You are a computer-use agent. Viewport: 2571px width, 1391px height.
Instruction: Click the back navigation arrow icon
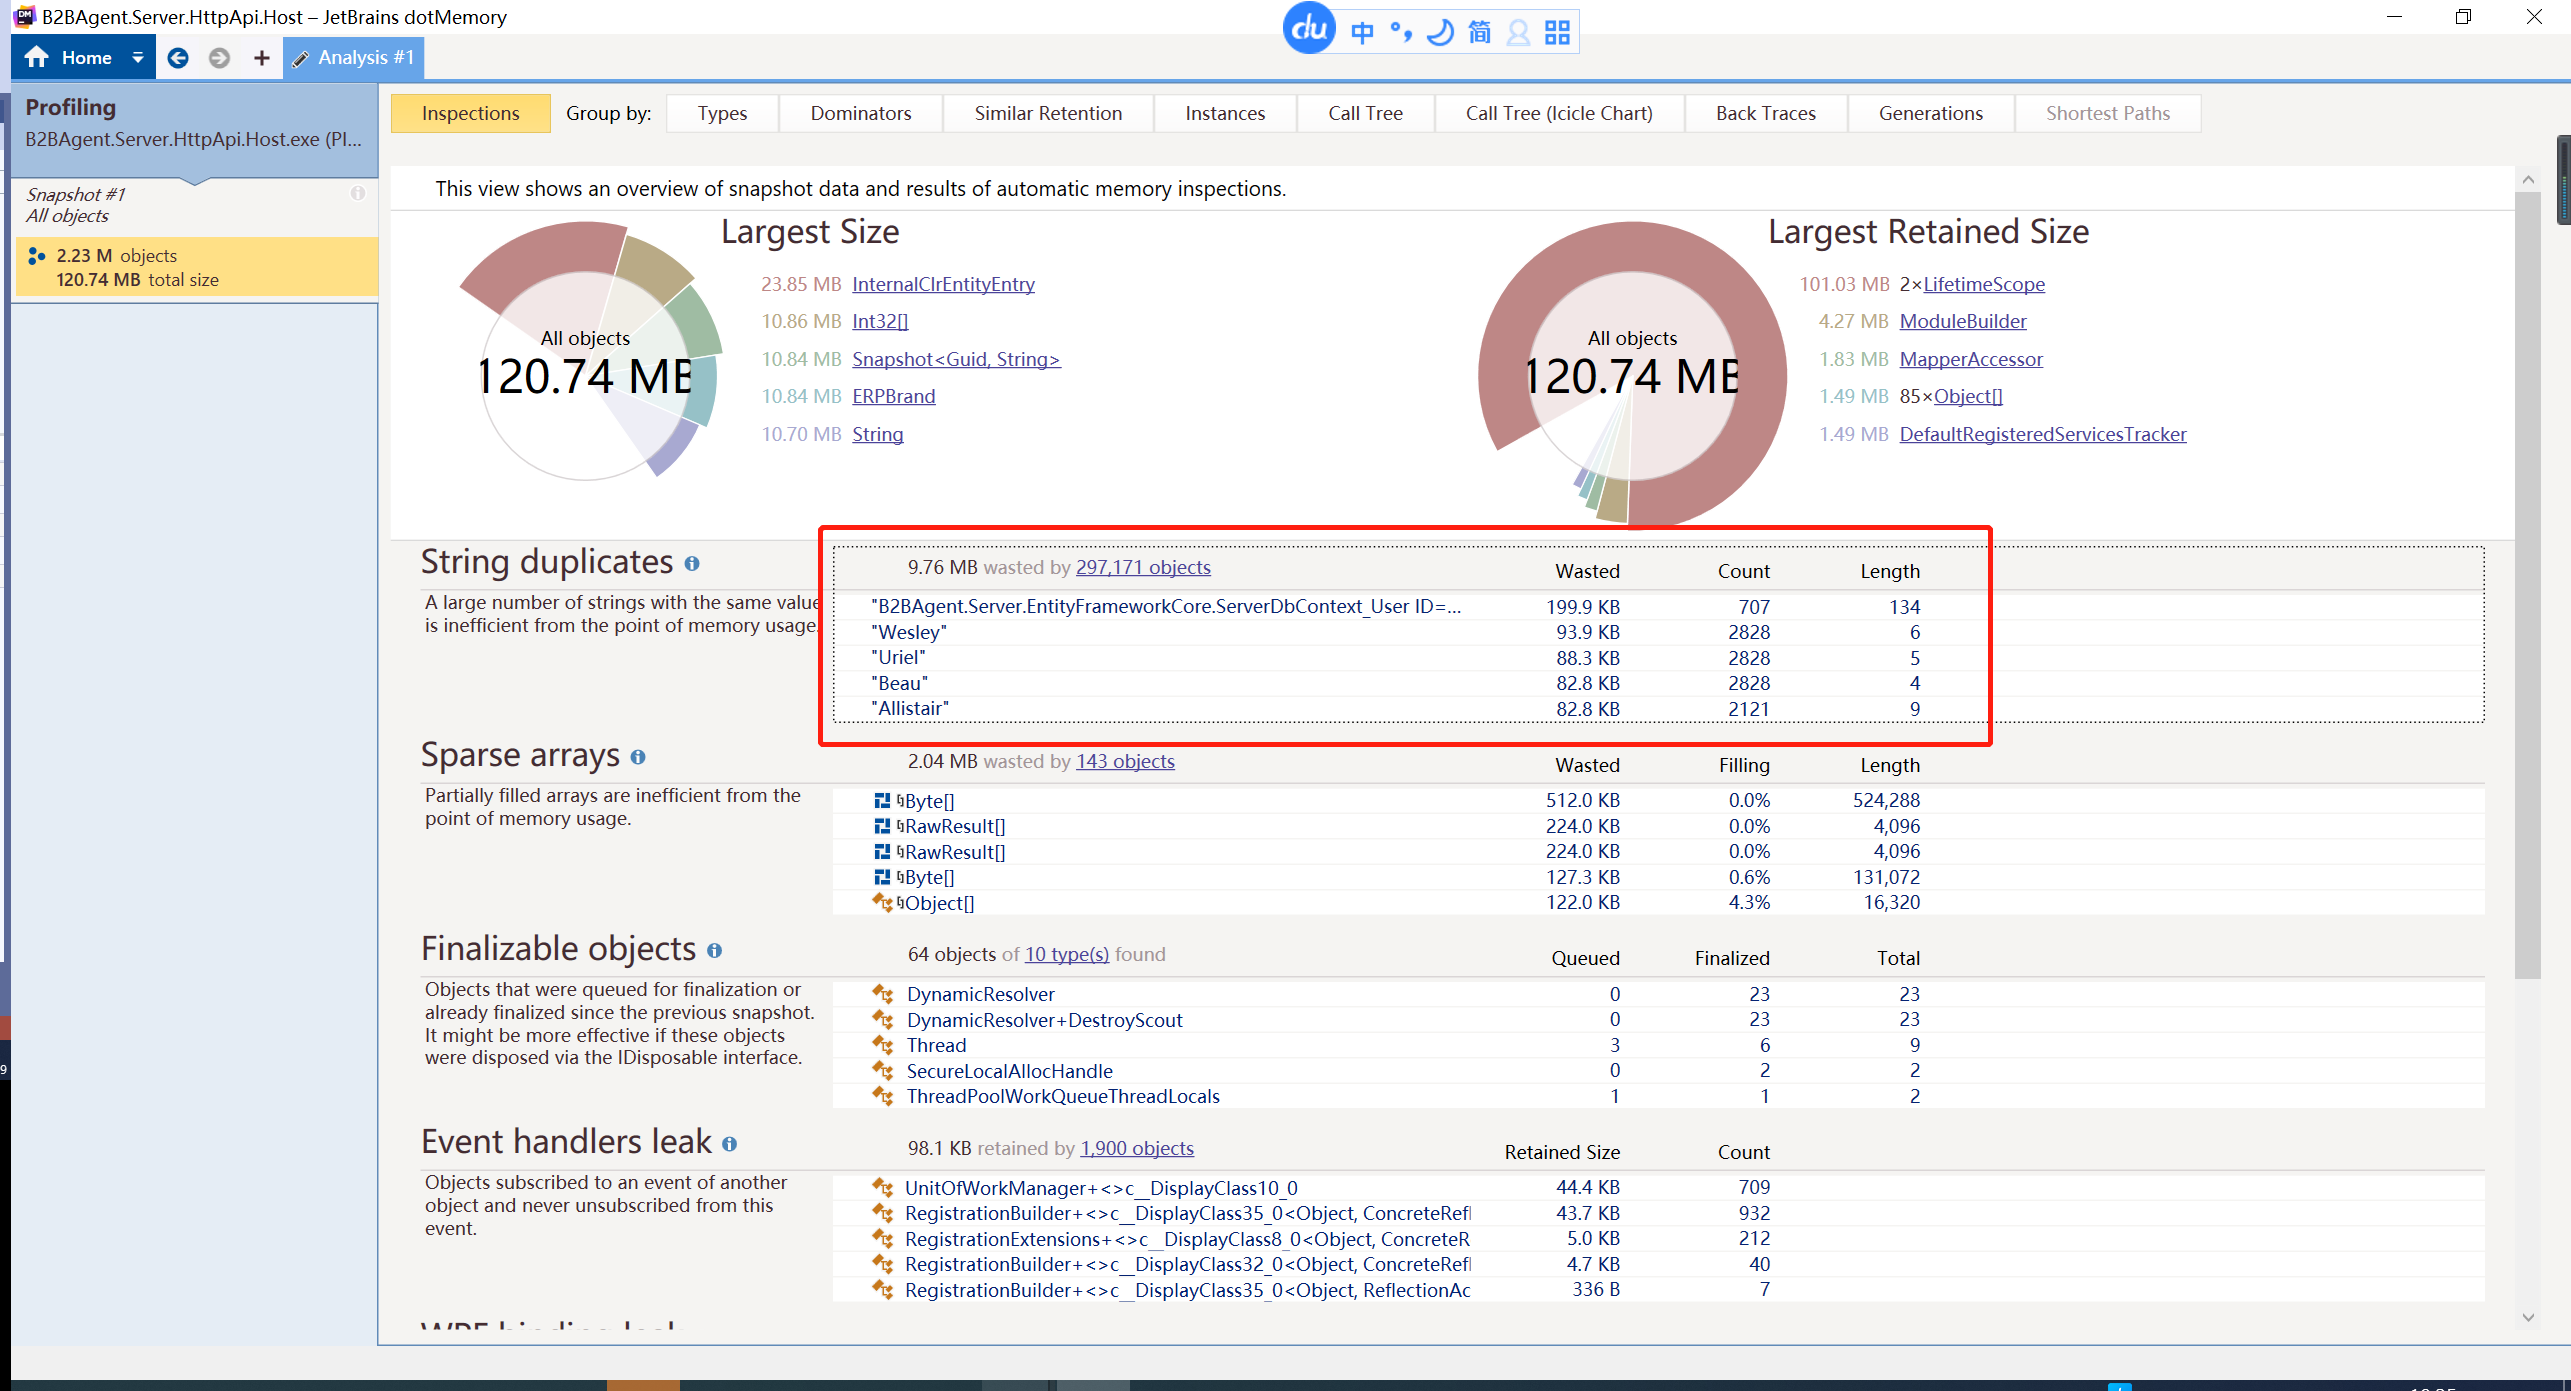[178, 58]
